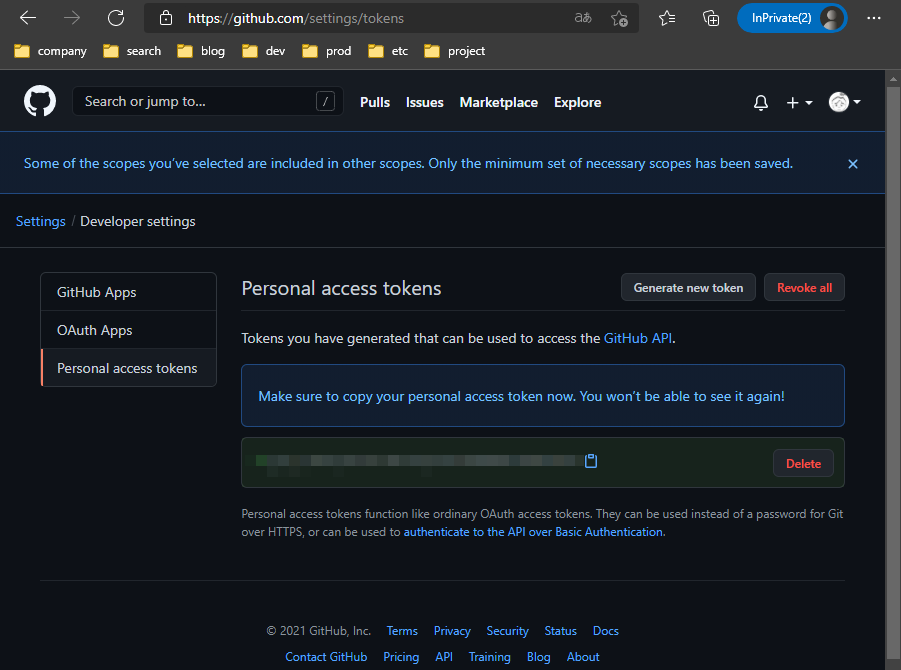Reload the page with the refresh icon
901x670 pixels.
pos(116,18)
